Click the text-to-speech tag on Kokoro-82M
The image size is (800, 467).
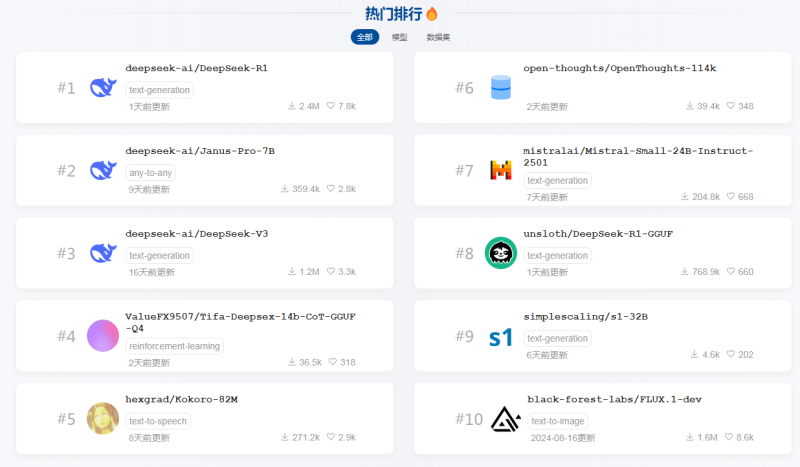point(158,421)
